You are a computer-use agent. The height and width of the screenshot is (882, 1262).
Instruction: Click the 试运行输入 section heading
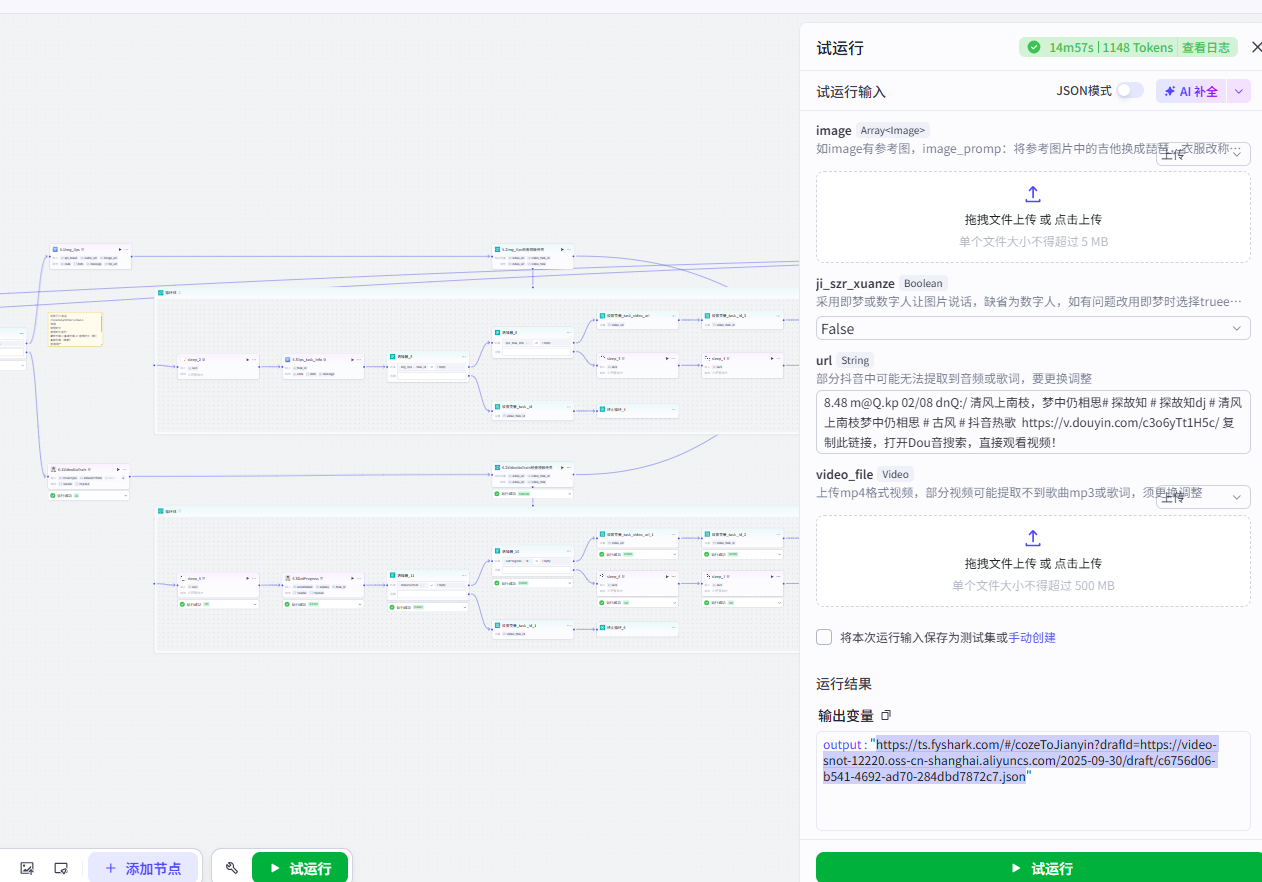click(851, 91)
